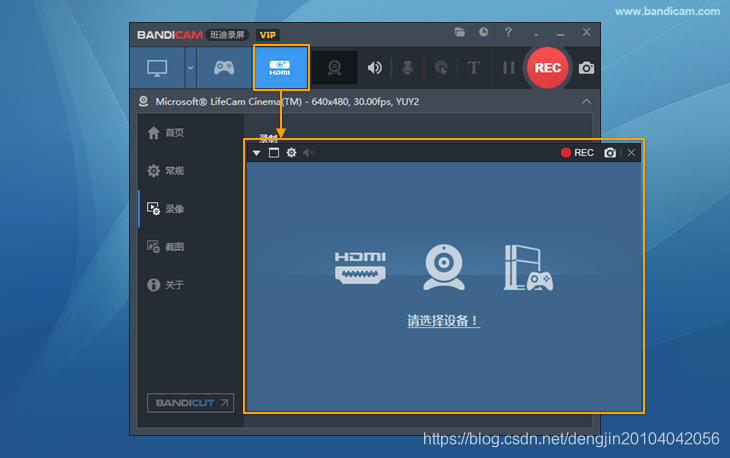This screenshot has height=458, width=730.
Task: Toggle text overlay T icon
Action: [473, 68]
